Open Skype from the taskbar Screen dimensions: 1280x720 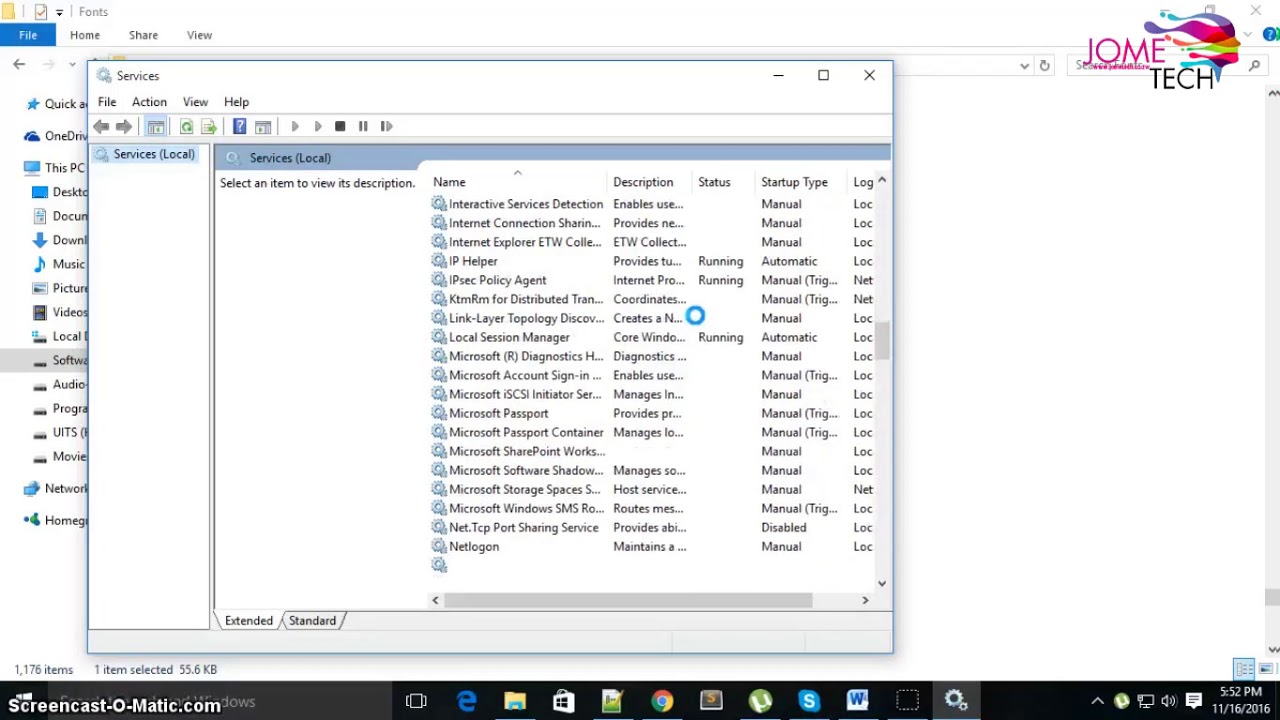(809, 701)
